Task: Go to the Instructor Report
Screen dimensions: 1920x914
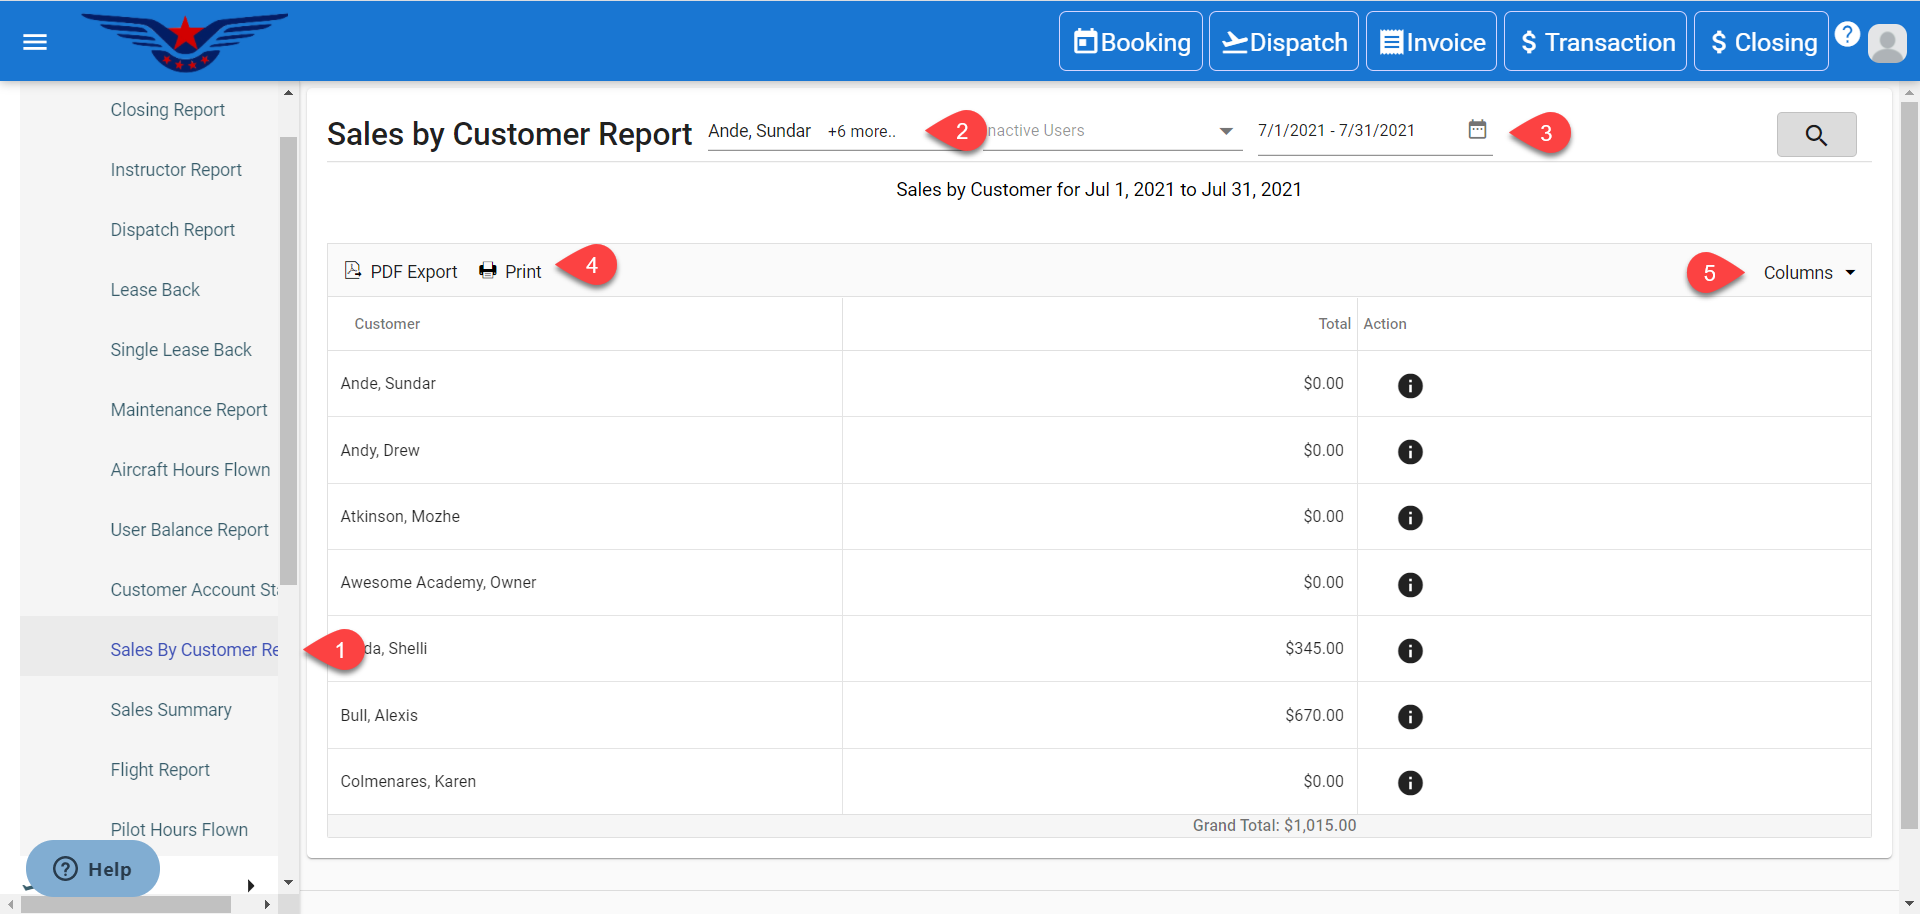Action: point(176,170)
